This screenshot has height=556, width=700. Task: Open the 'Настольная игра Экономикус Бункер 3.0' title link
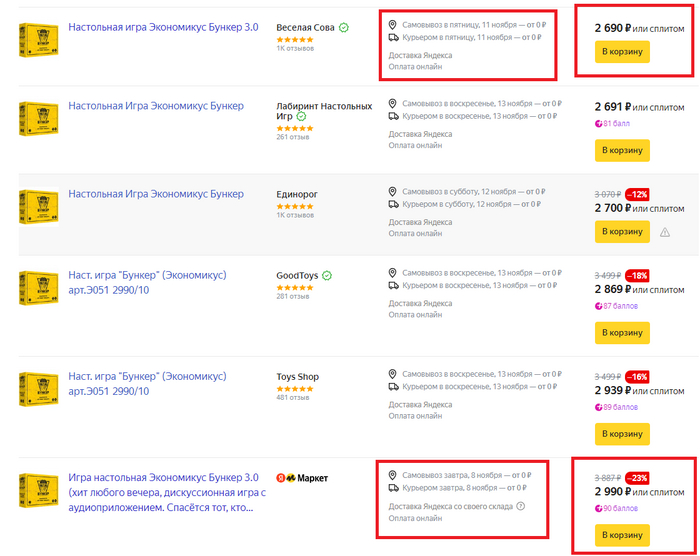163,27
